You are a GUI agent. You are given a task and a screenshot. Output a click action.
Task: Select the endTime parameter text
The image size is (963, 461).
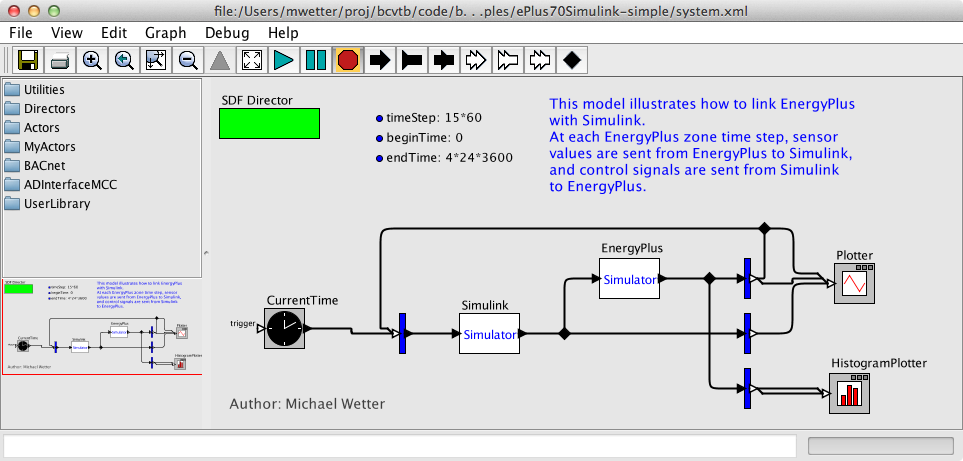coord(449,157)
